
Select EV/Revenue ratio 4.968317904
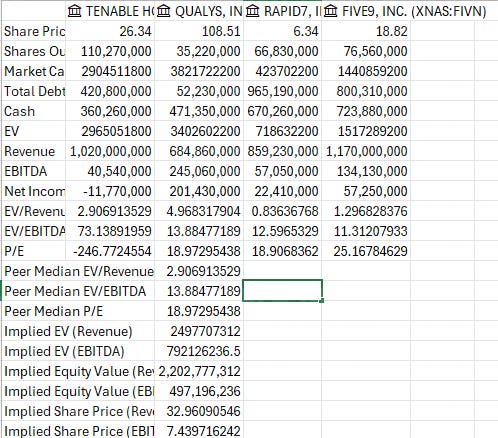coord(203,211)
